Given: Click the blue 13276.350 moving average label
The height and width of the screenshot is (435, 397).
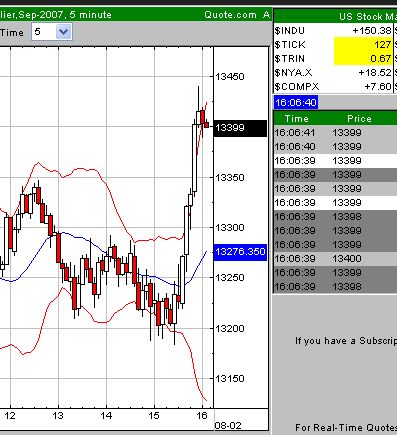Looking at the screenshot, I should pyautogui.click(x=240, y=252).
